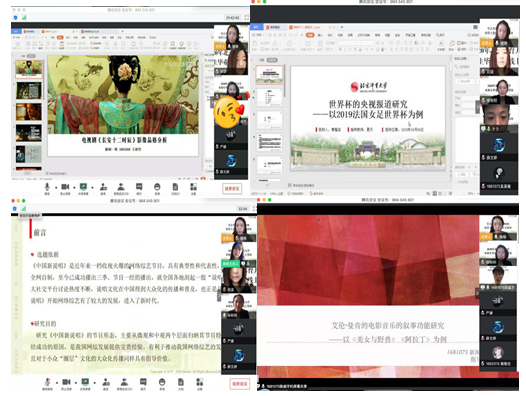Screen dimensions: 526x396
Task: Open Settings in bottom-left meeting window
Action: click(200, 384)
